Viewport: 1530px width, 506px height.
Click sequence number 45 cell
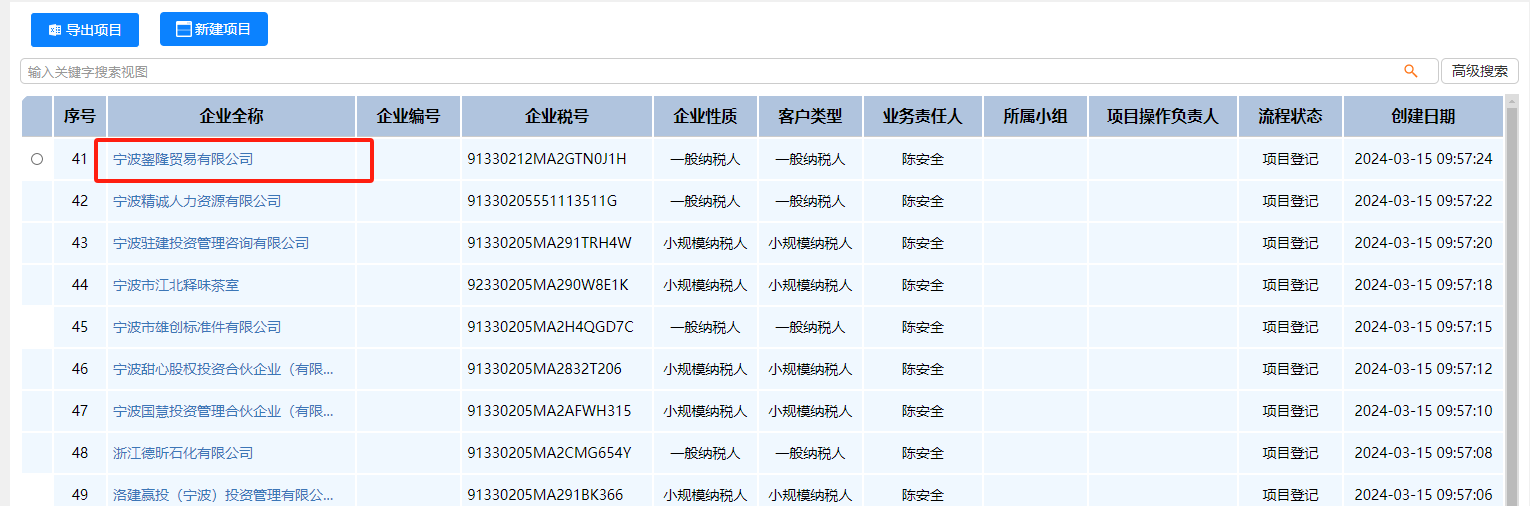coord(80,327)
